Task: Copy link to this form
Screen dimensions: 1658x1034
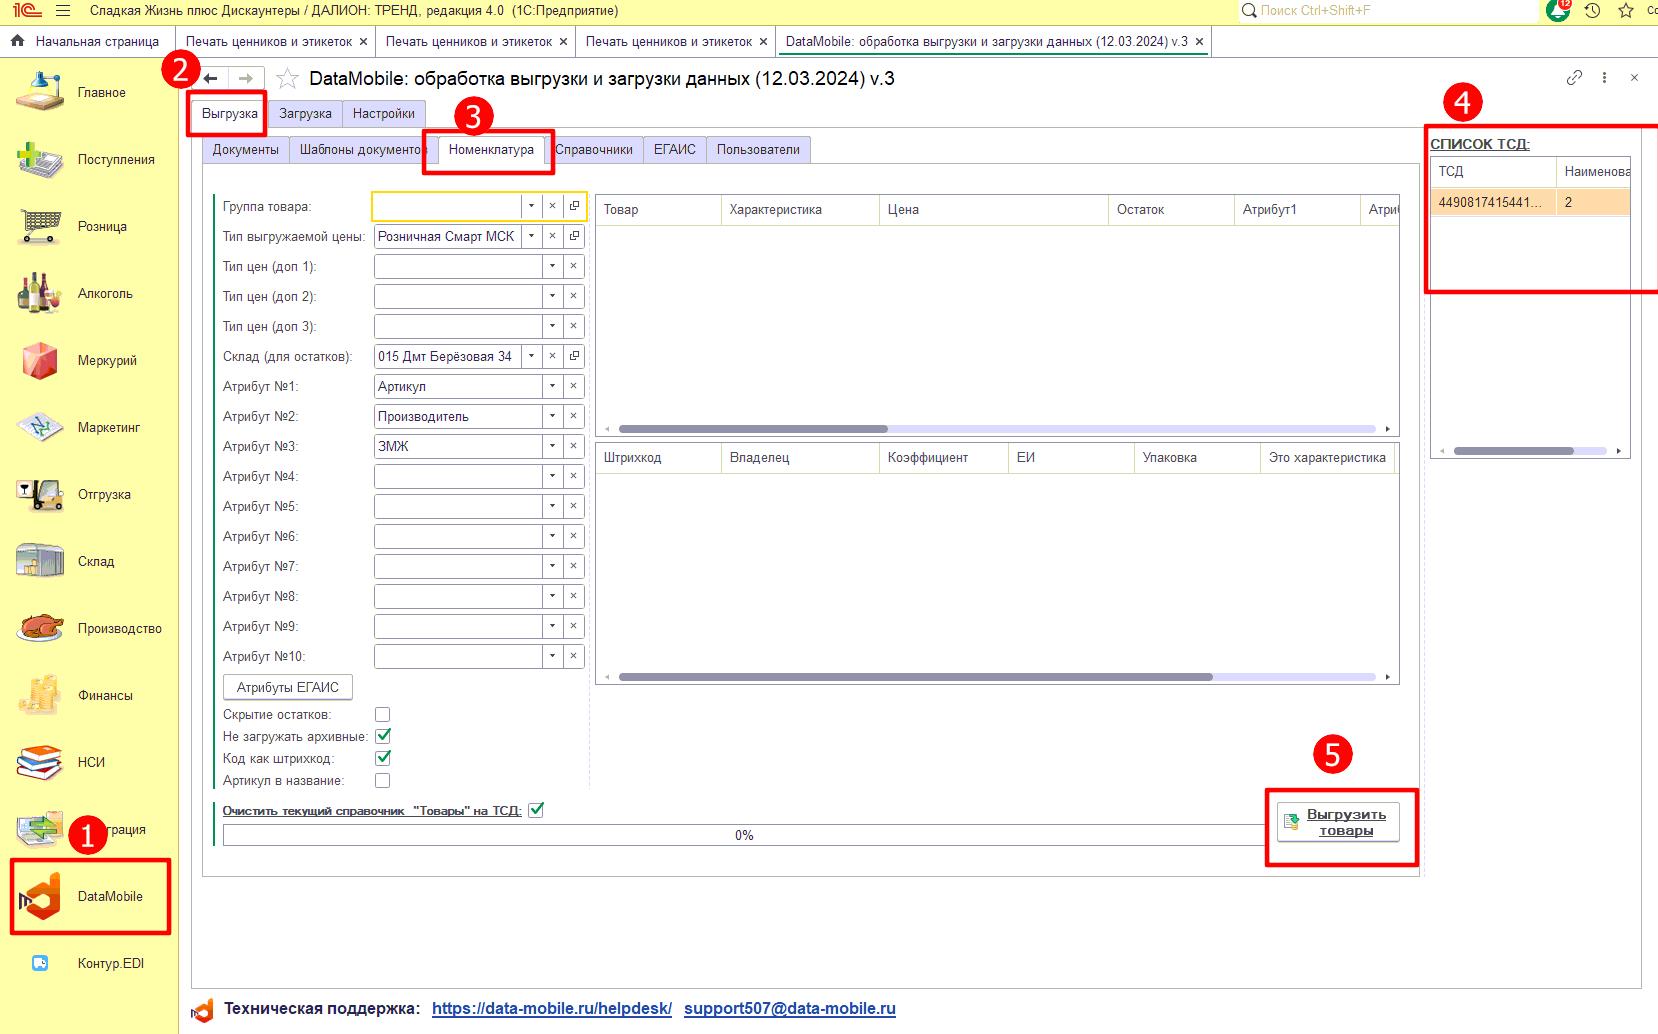Action: (x=1574, y=77)
